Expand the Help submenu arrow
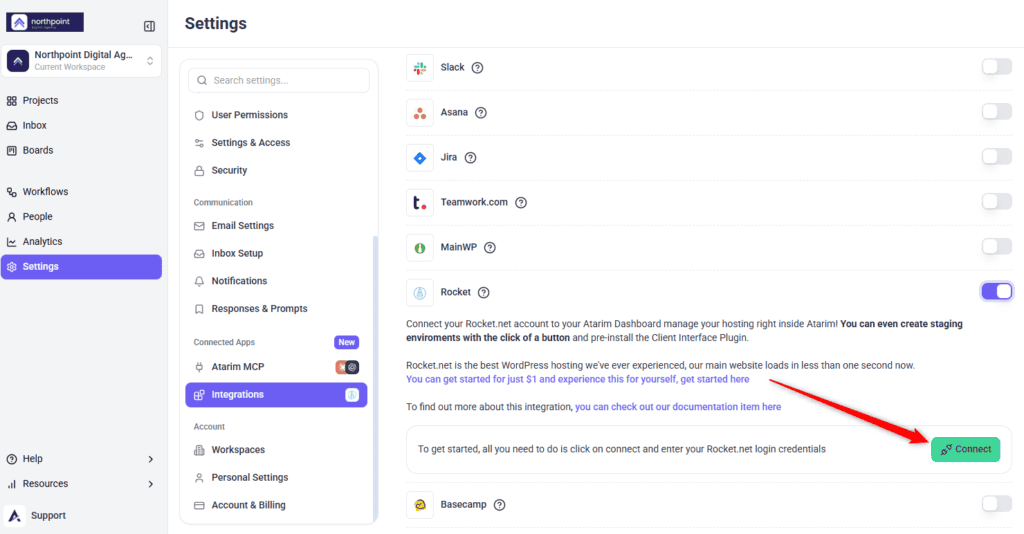 (150, 460)
